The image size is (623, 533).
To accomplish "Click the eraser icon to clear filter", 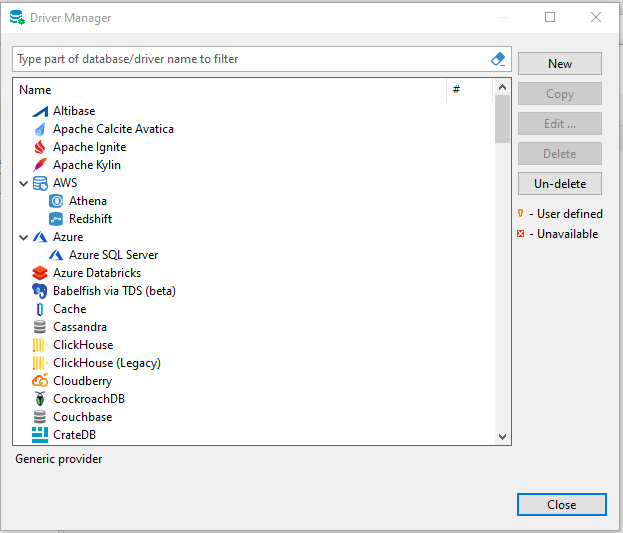I will point(499,59).
